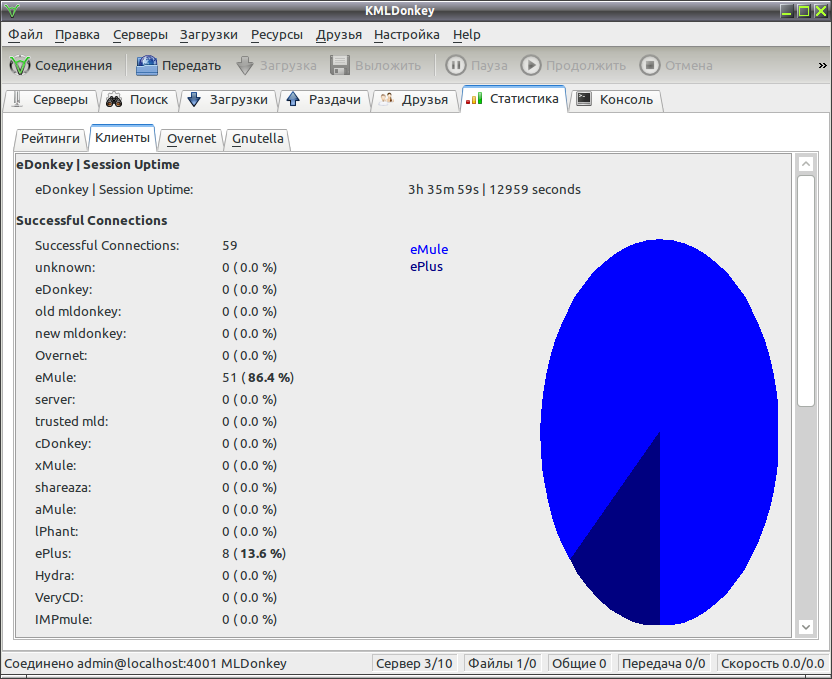
Task: Click the eMule legend label
Action: 429,249
